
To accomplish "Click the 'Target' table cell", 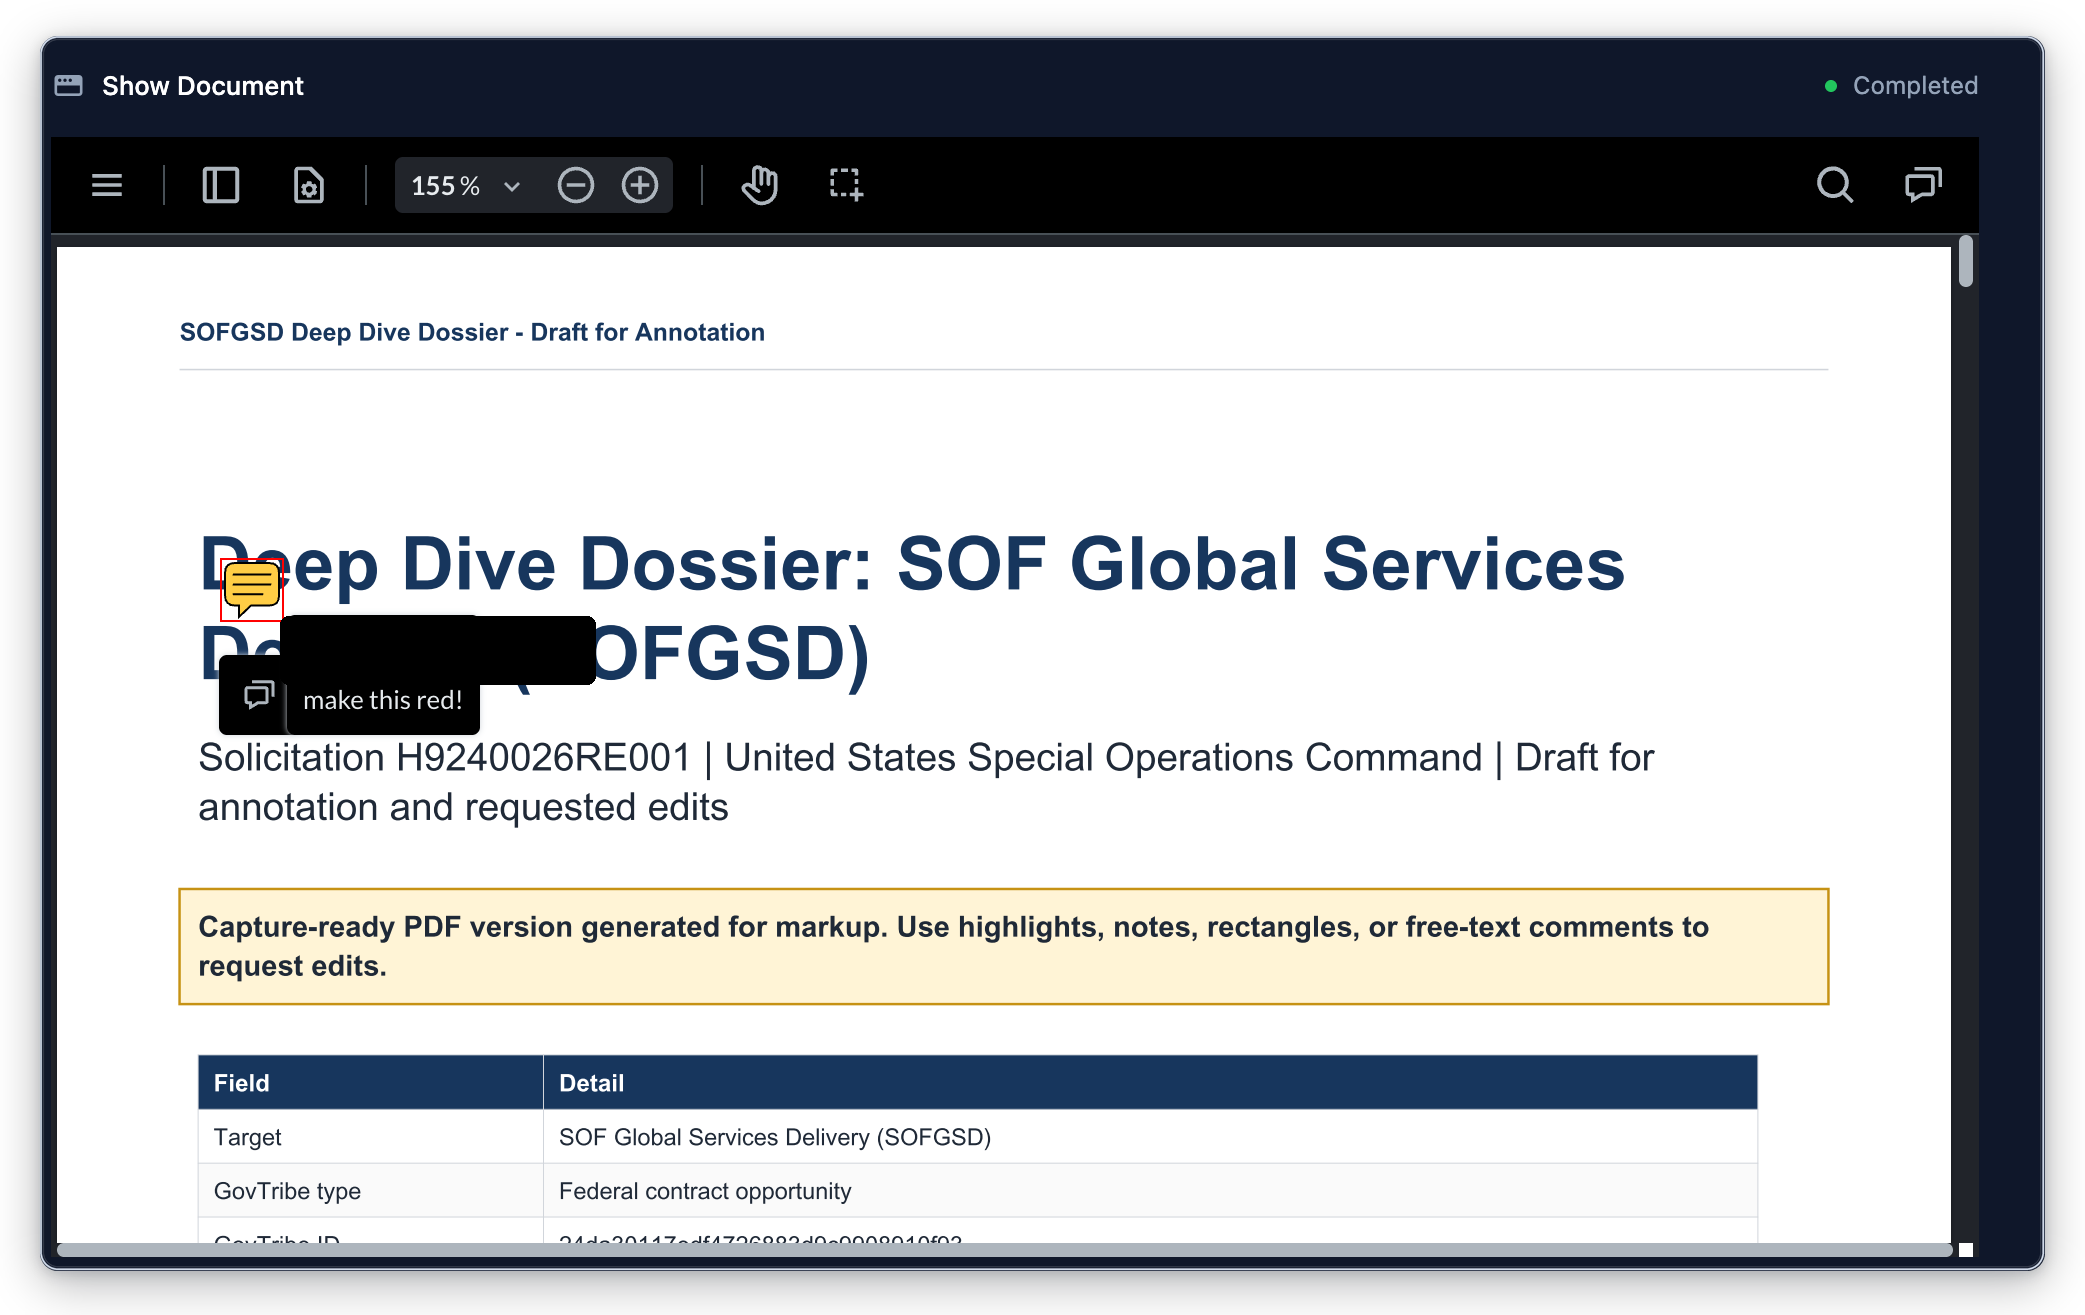I will tap(370, 1137).
